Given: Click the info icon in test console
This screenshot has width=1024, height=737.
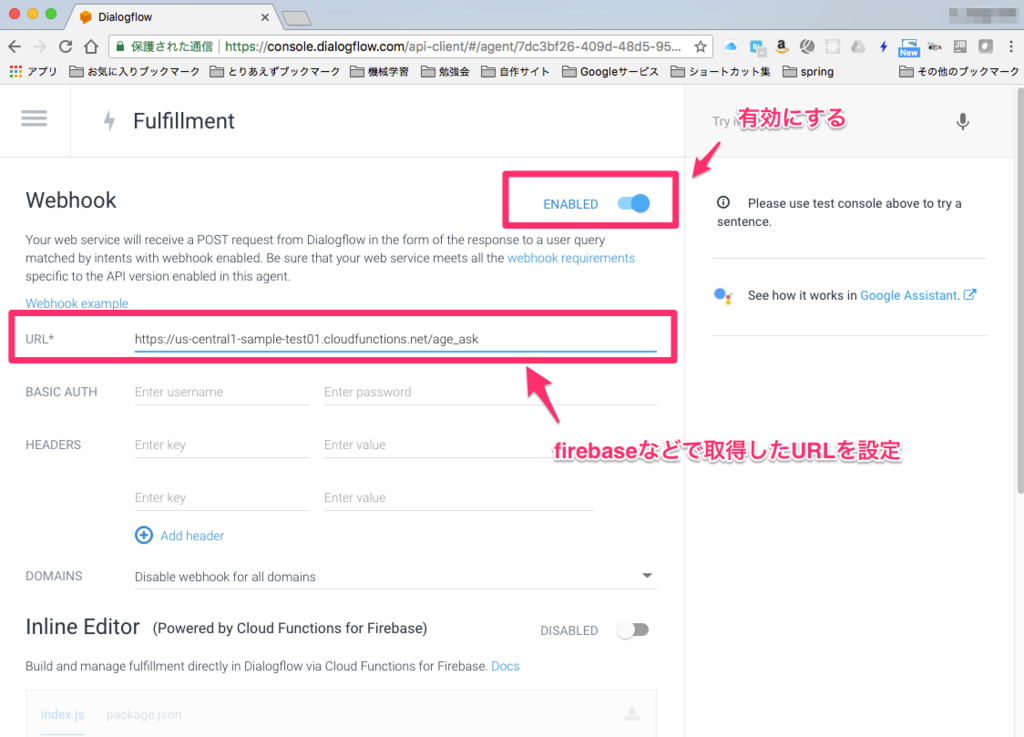Looking at the screenshot, I should point(723,202).
